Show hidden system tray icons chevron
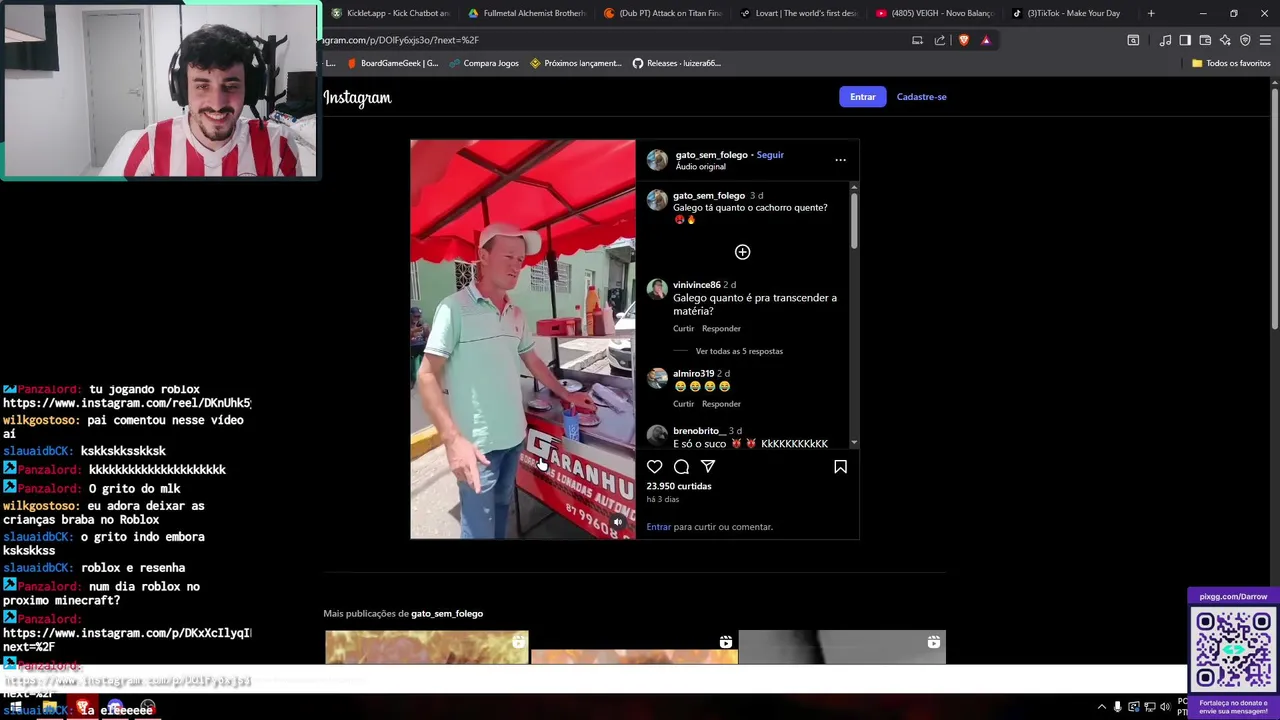The width and height of the screenshot is (1280, 720). pos(1102,707)
